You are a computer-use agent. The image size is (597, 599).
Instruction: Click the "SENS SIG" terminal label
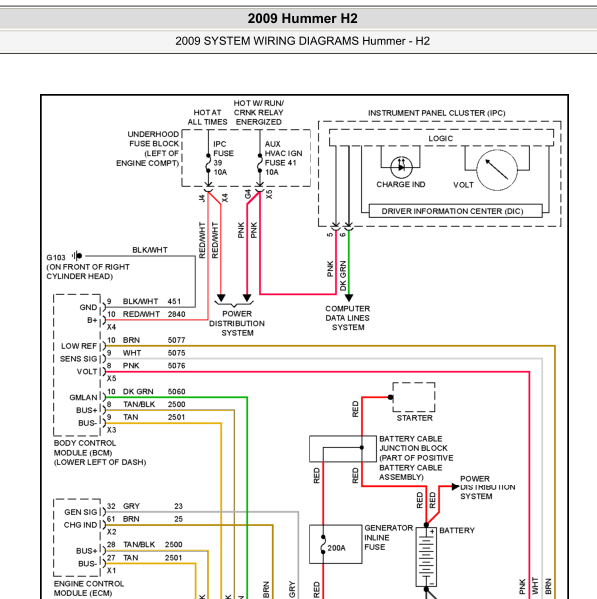(x=78, y=359)
